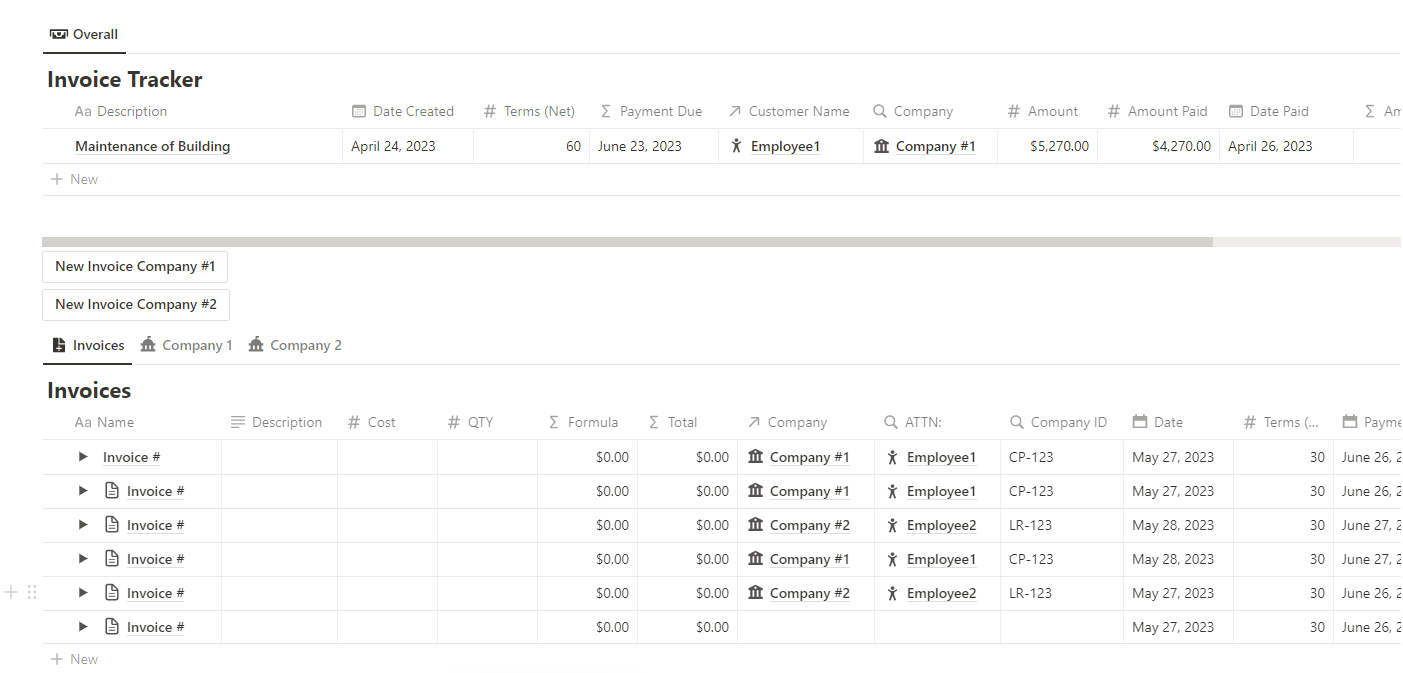This screenshot has height=673, width=1403.
Task: Click the April 26, 2023 date paid cell
Action: (1286, 146)
